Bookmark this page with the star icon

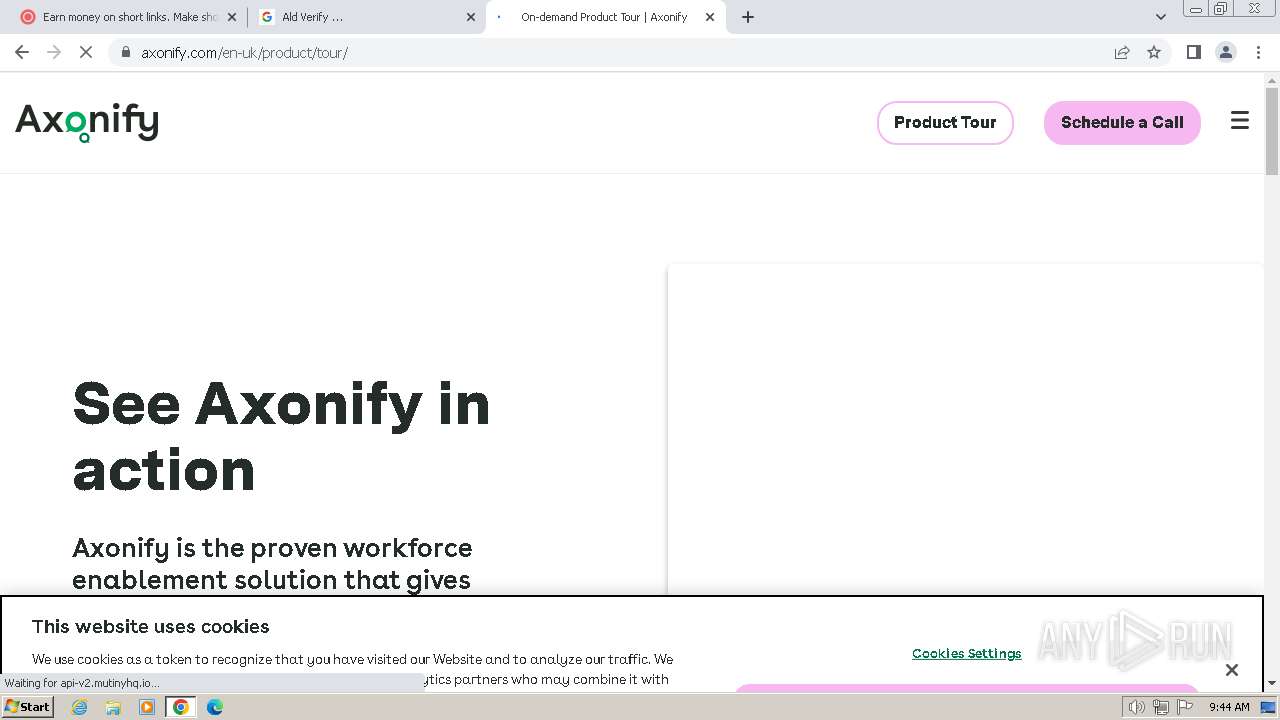coord(1154,52)
